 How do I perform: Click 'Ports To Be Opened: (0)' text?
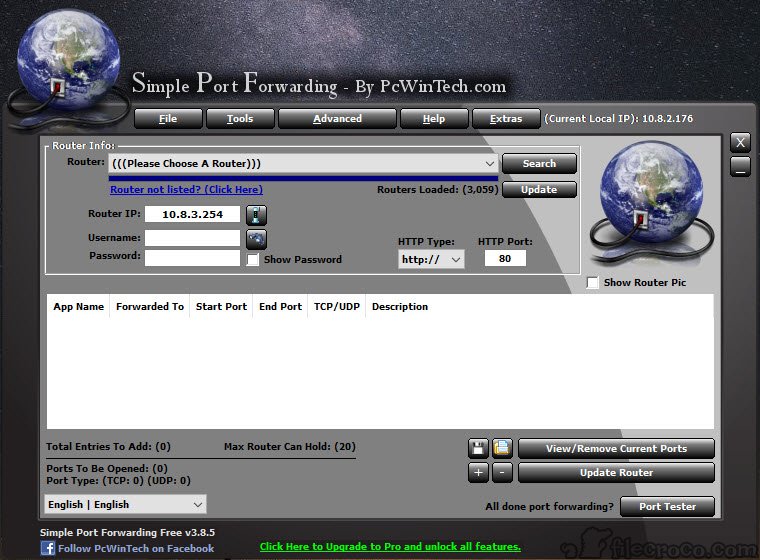[x=107, y=468]
